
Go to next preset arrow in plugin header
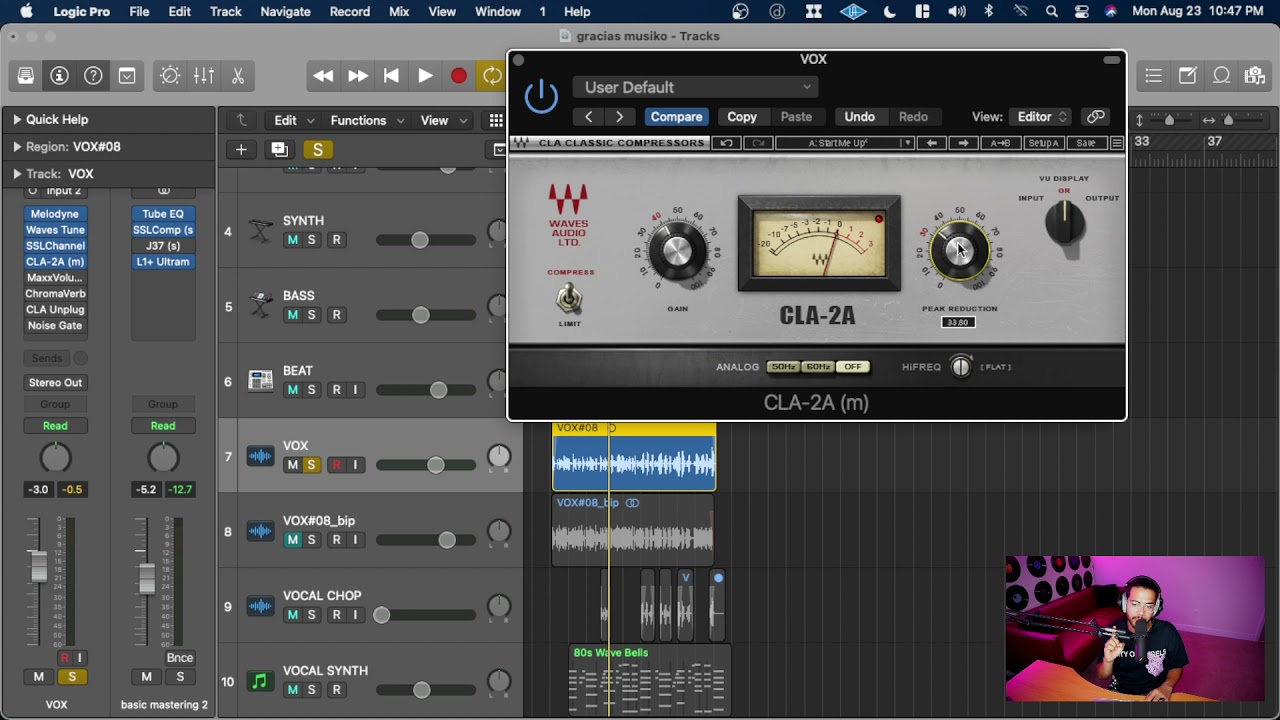pyautogui.click(x=620, y=117)
